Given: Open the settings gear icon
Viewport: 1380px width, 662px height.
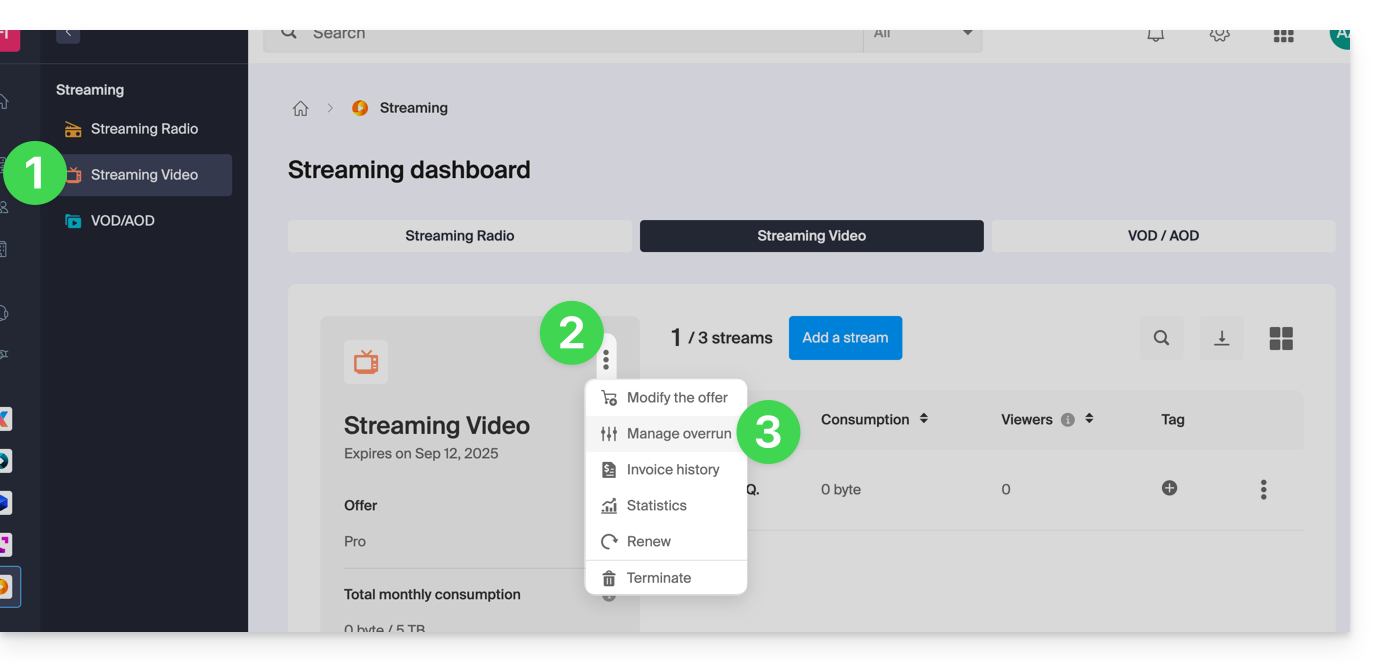Looking at the screenshot, I should pyautogui.click(x=1219, y=35).
